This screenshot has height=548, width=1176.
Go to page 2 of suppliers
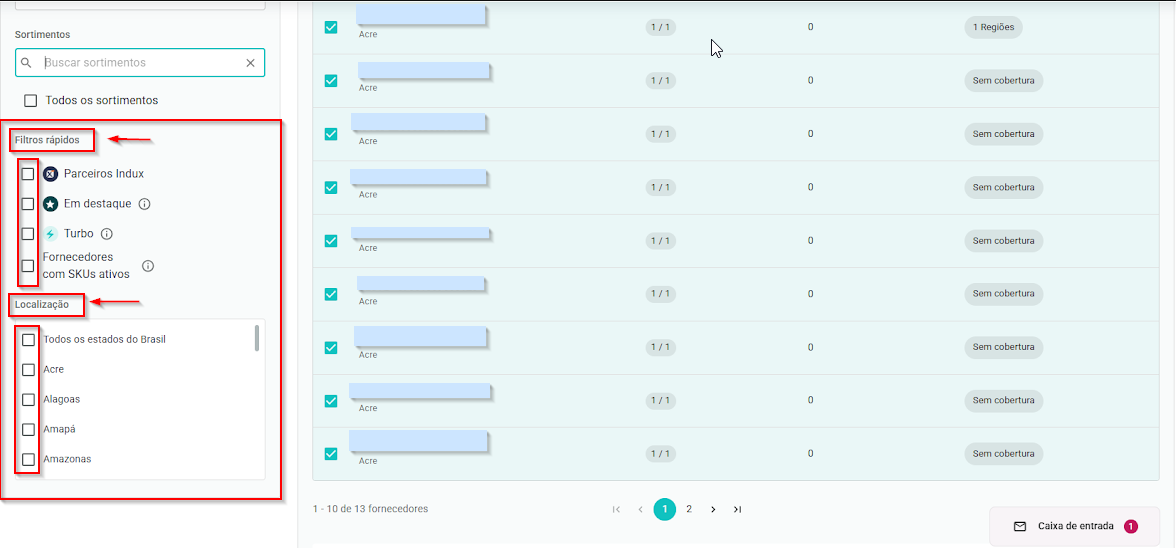689,510
